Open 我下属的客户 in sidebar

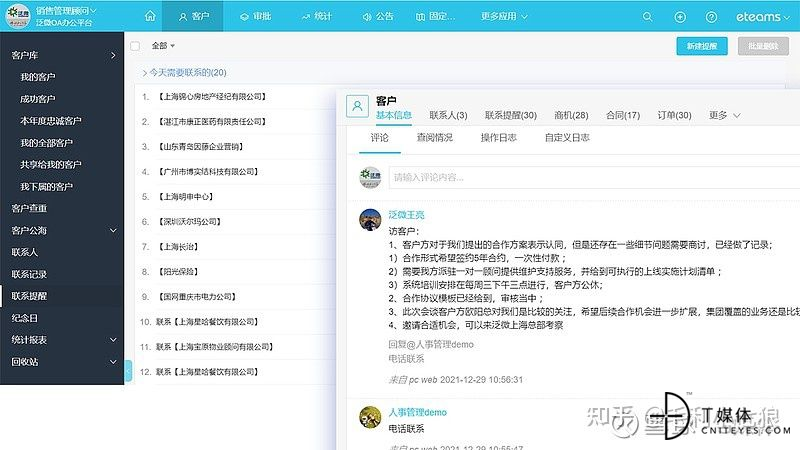click(46, 187)
